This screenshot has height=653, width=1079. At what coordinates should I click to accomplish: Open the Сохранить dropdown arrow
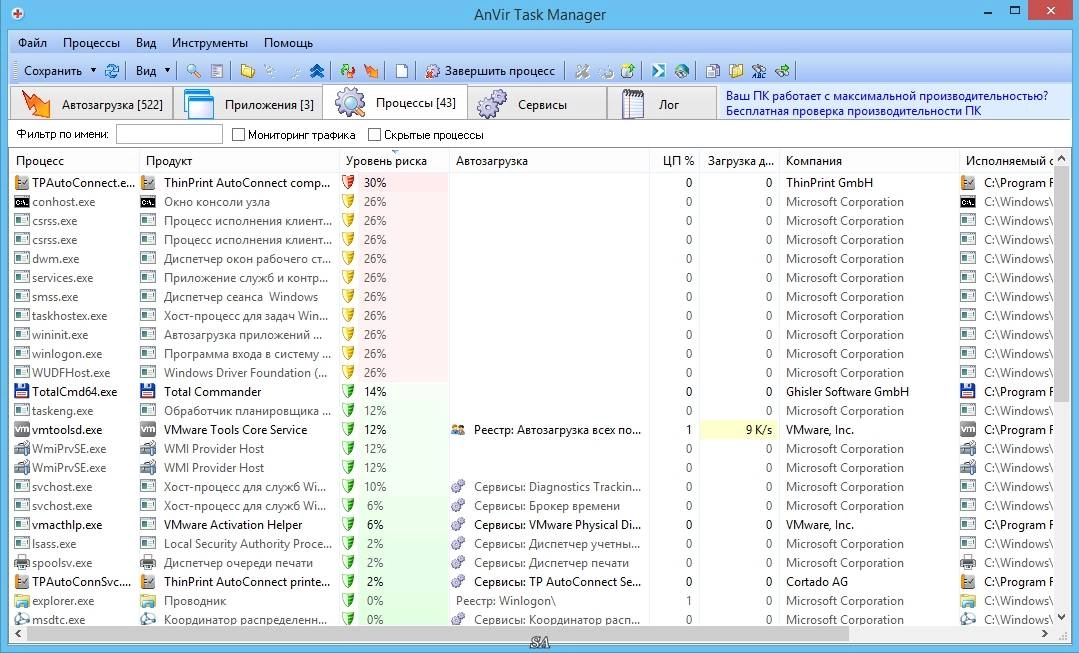[94, 70]
